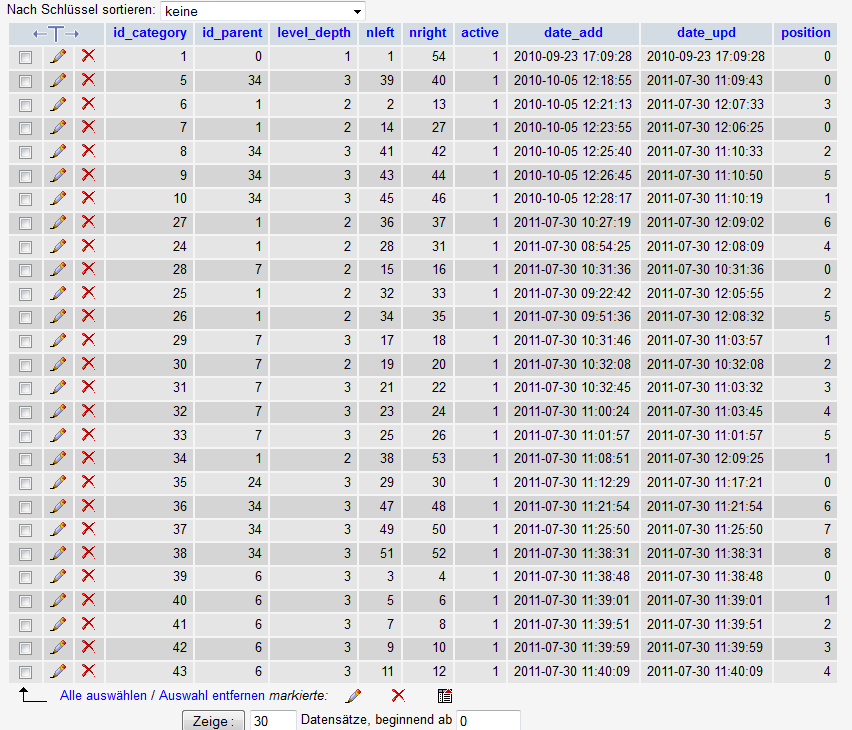Screen dimensions: 852x730
Task: Select date_add cell '2011-07-30 11:12:29'
Action: coord(573,483)
